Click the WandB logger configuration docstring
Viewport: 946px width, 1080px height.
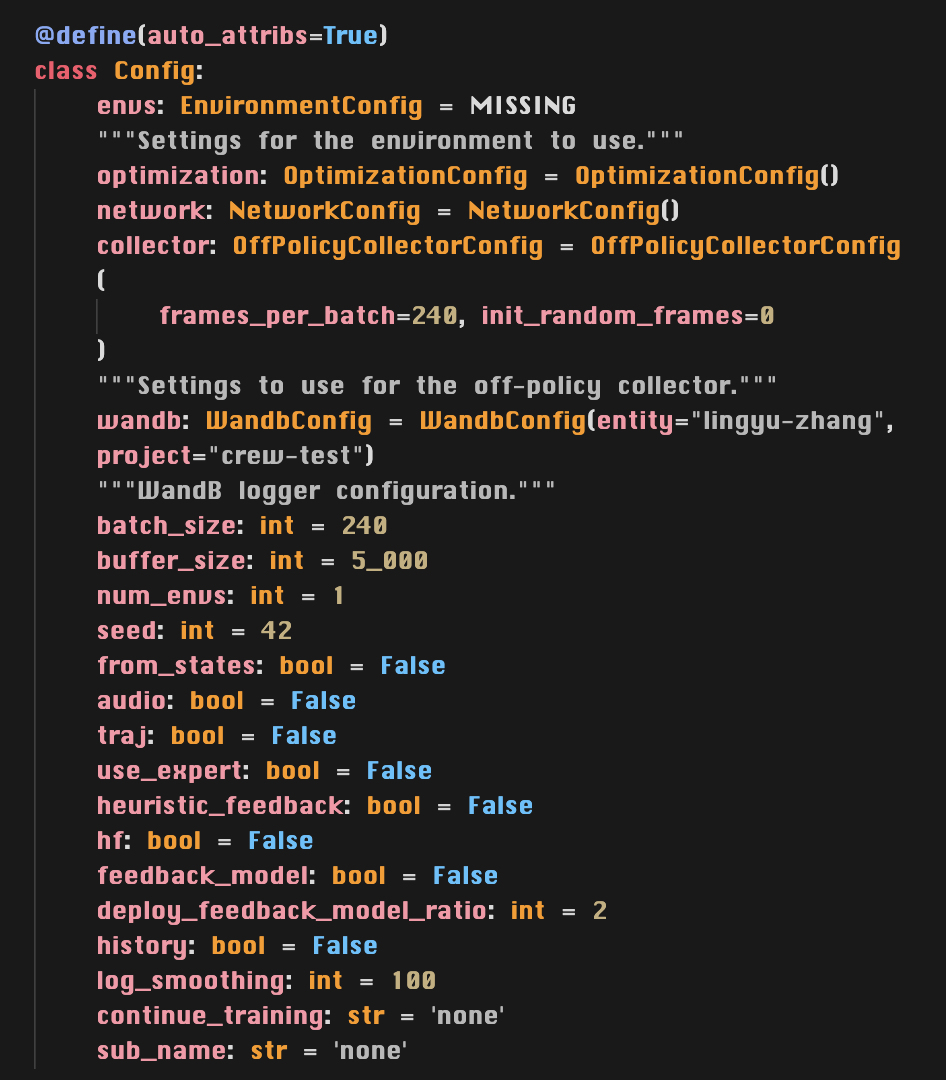326,490
